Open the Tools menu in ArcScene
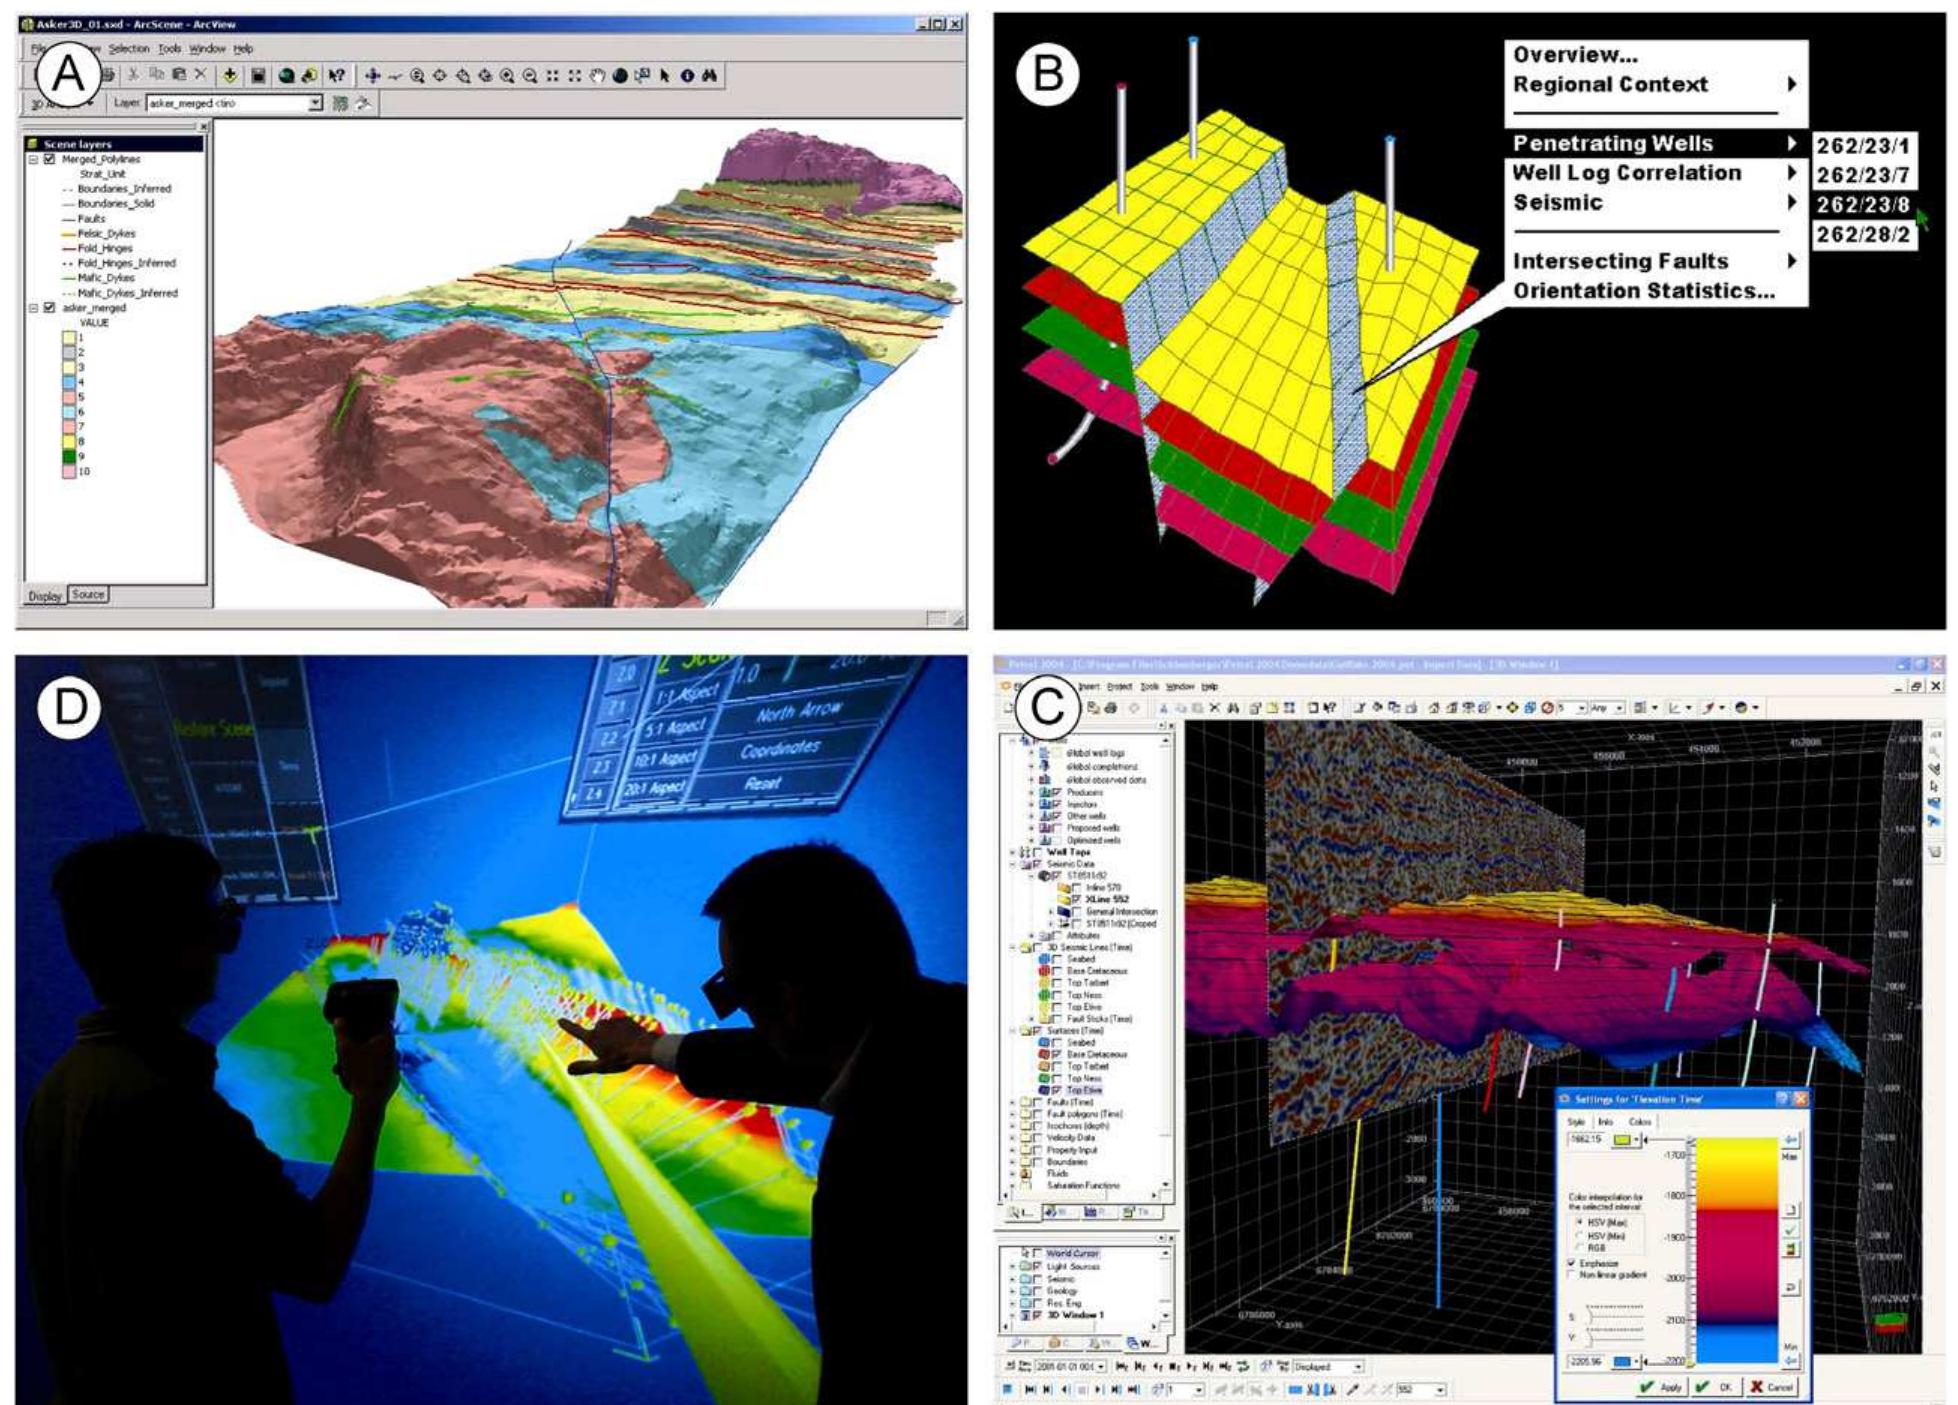Image resolution: width=1958 pixels, height=1405 pixels. [170, 48]
